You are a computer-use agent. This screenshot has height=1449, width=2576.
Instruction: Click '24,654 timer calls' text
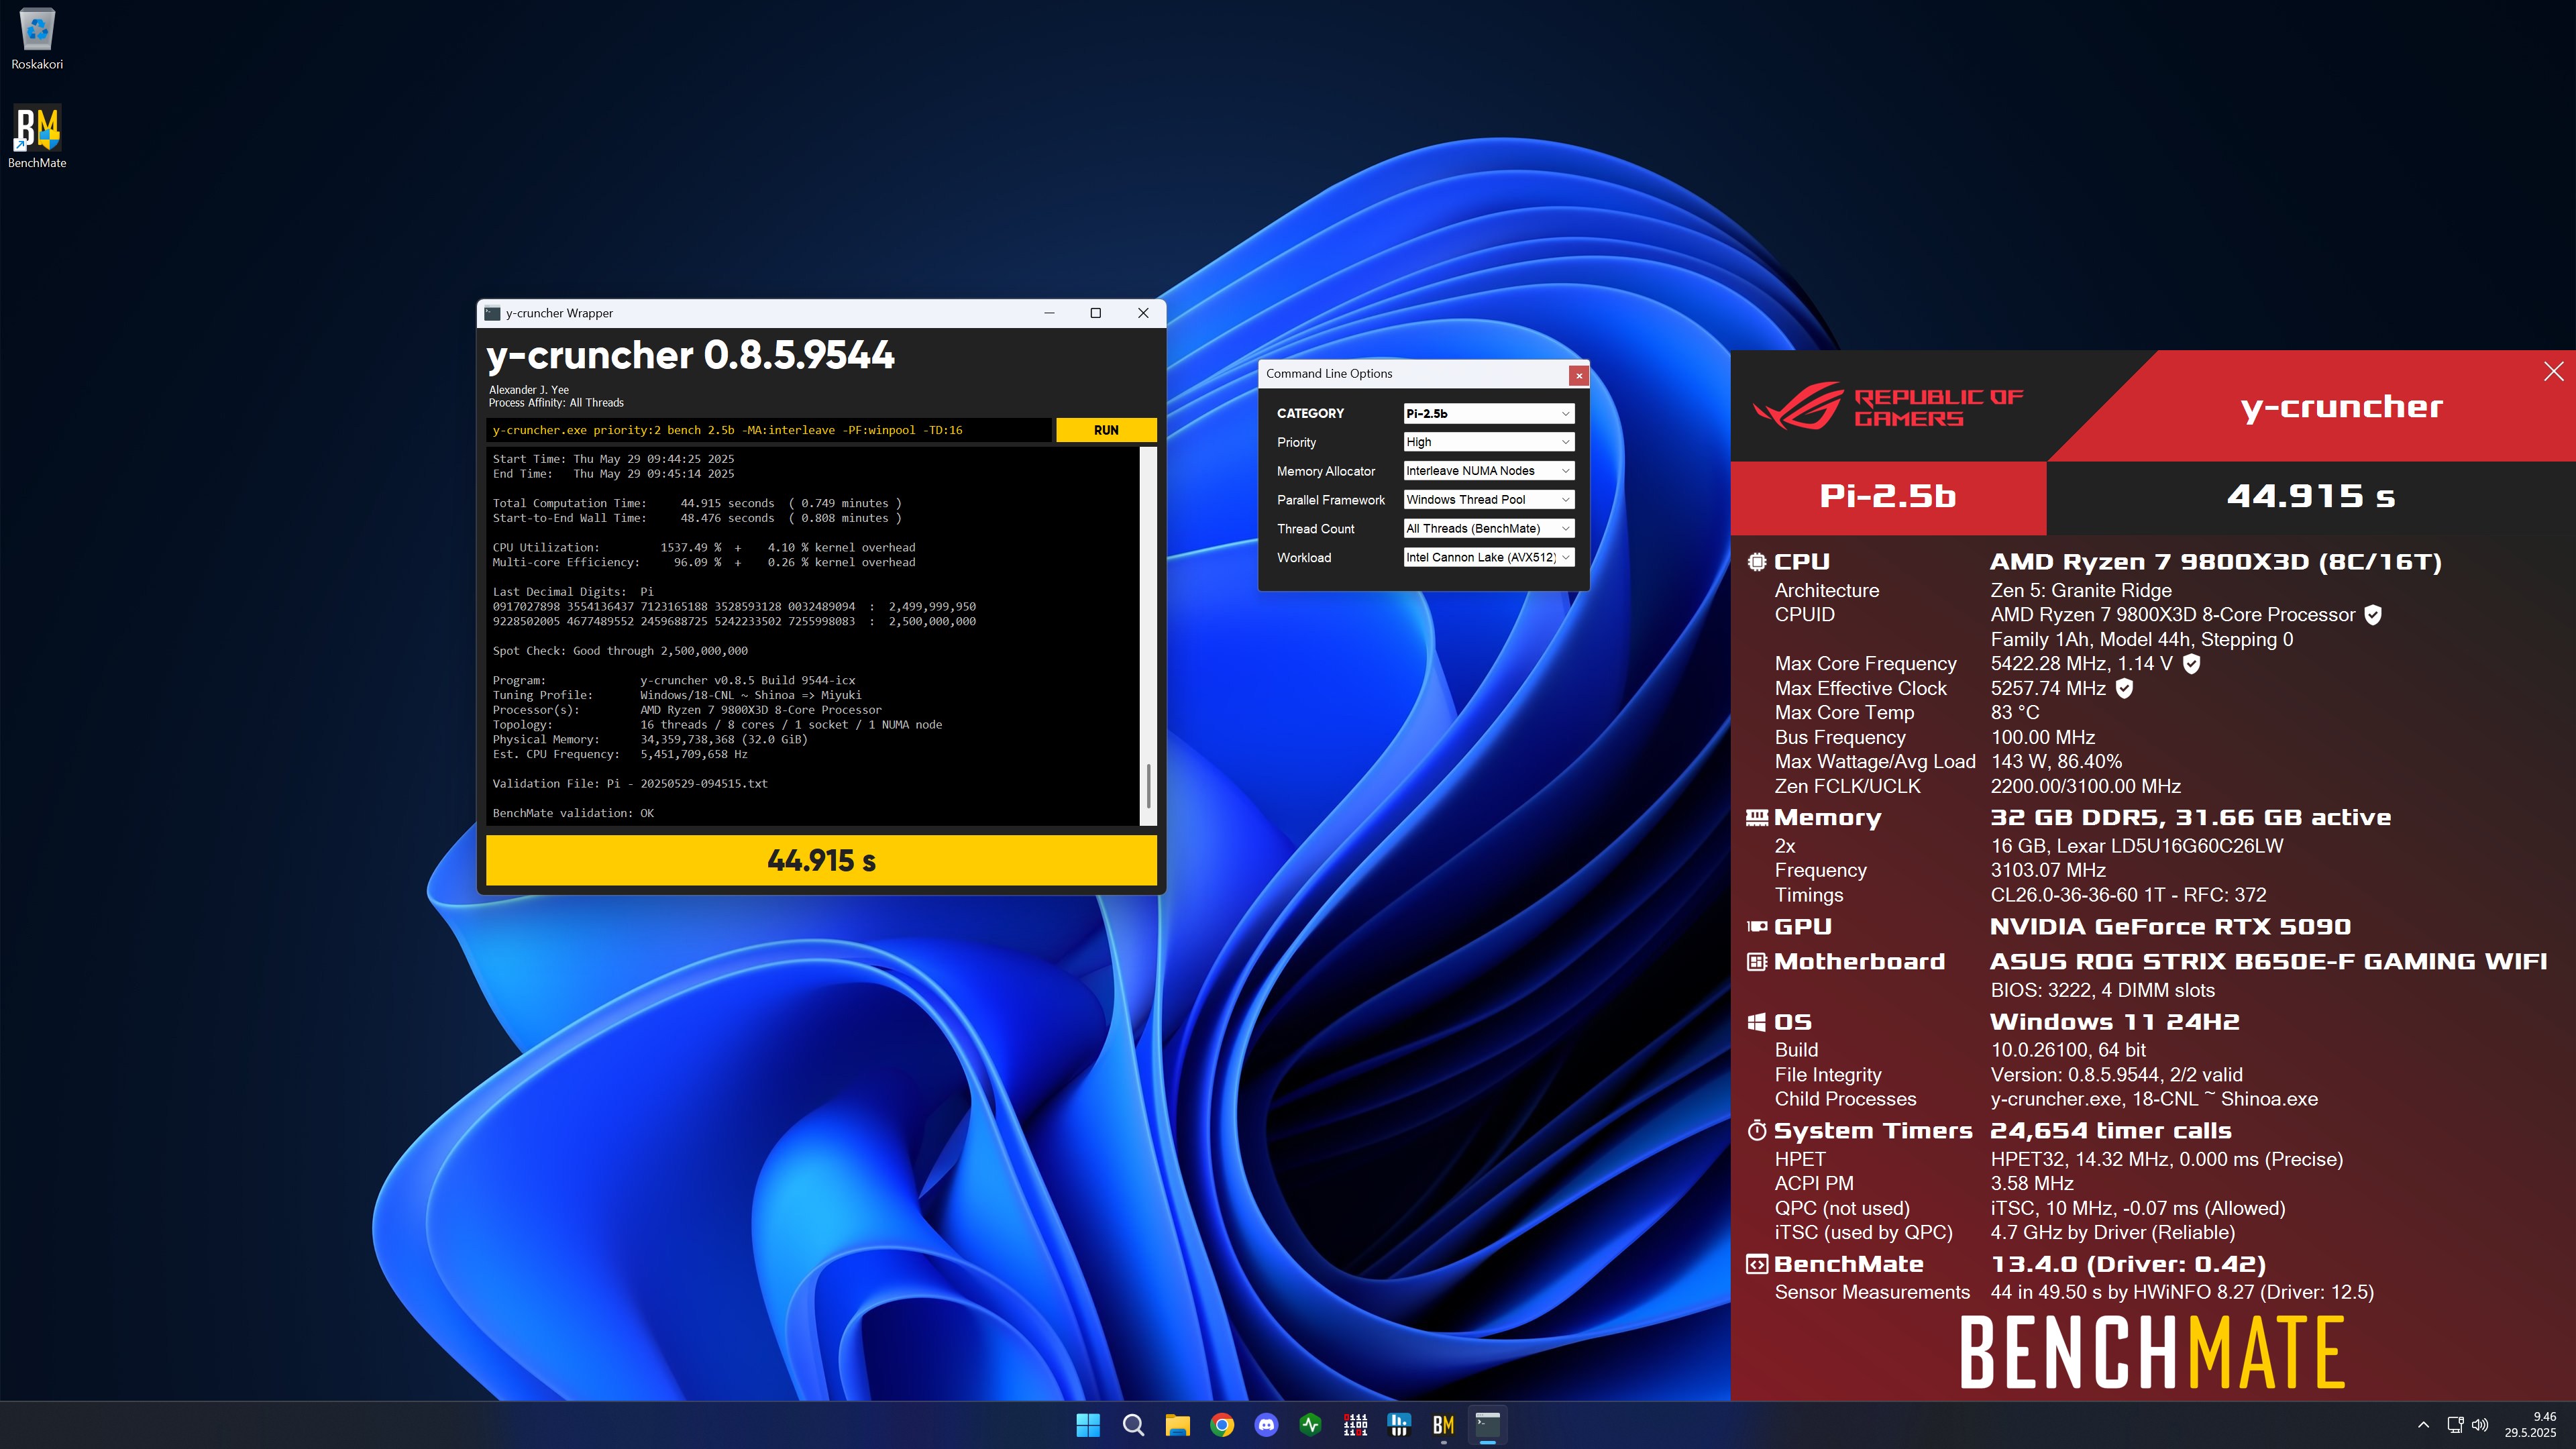(2111, 1131)
